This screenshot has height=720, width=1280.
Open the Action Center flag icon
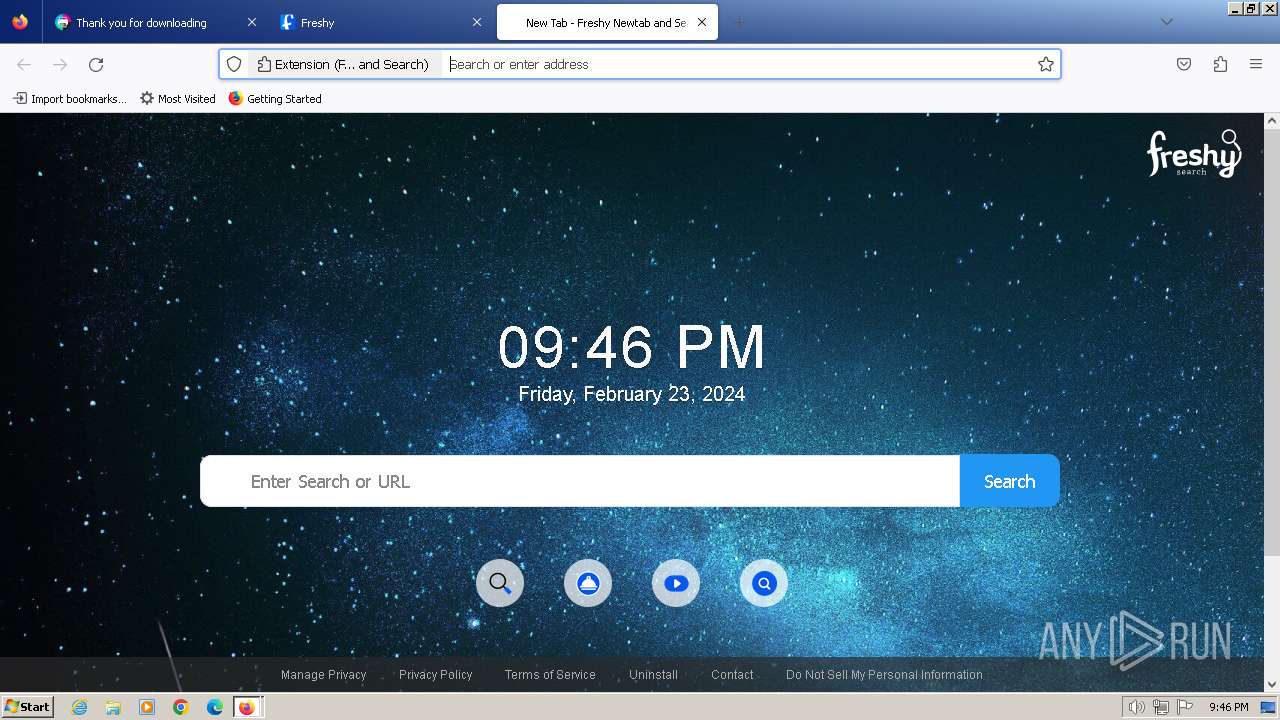coord(1185,707)
